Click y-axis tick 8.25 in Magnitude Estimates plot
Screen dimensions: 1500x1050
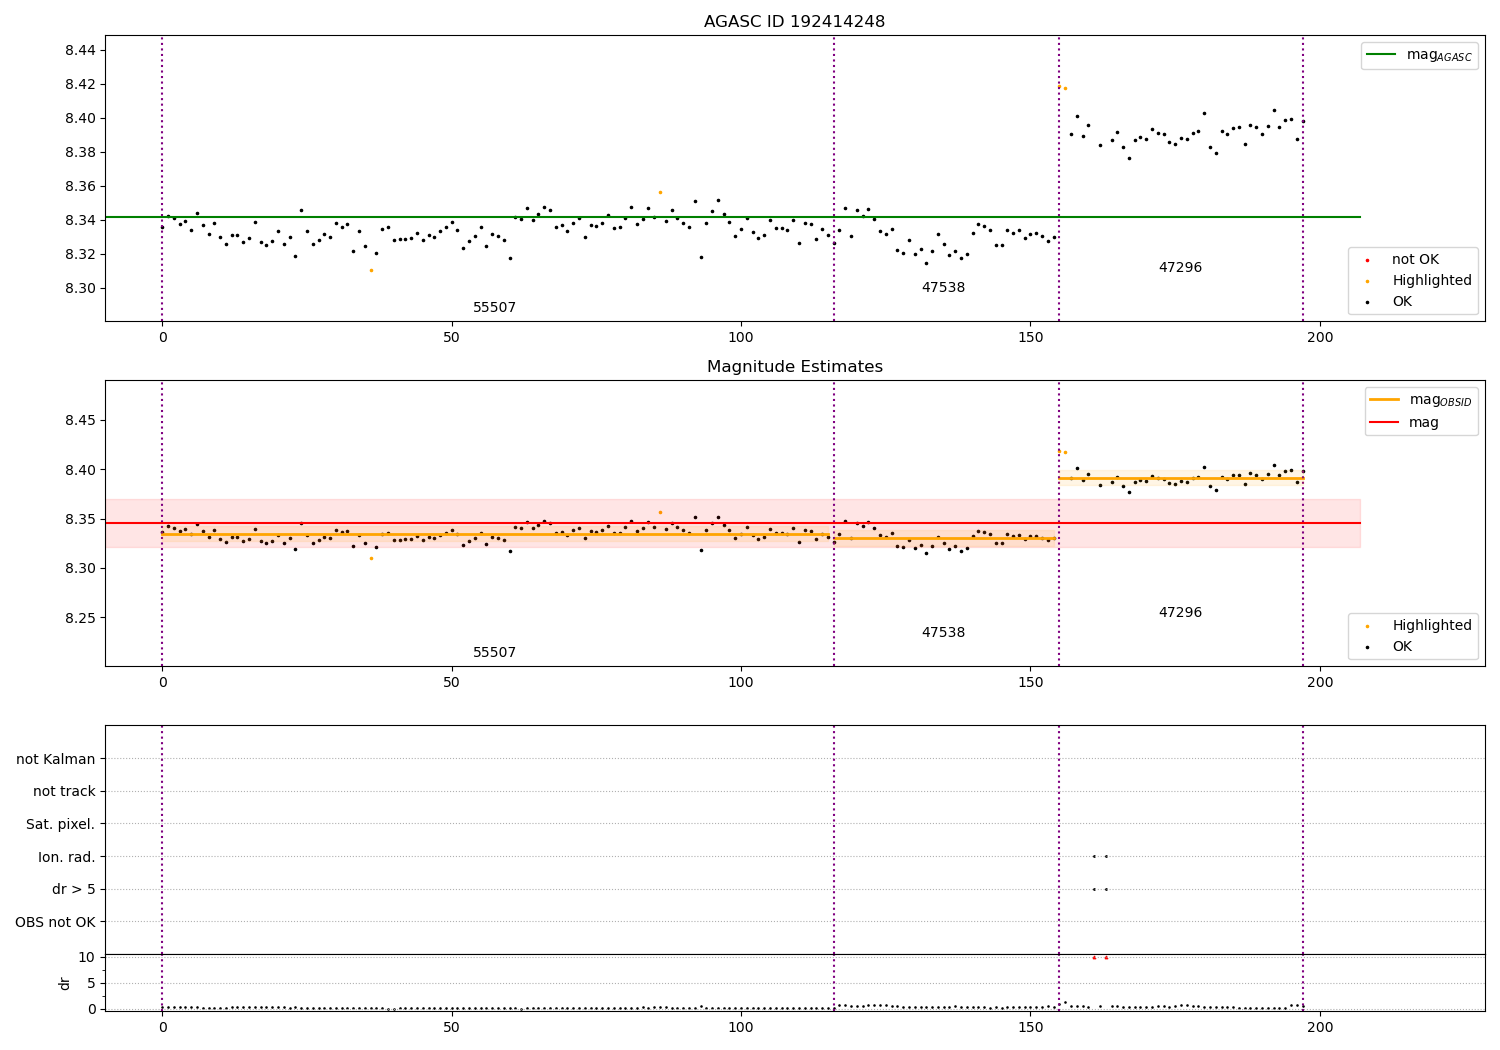tap(80, 618)
